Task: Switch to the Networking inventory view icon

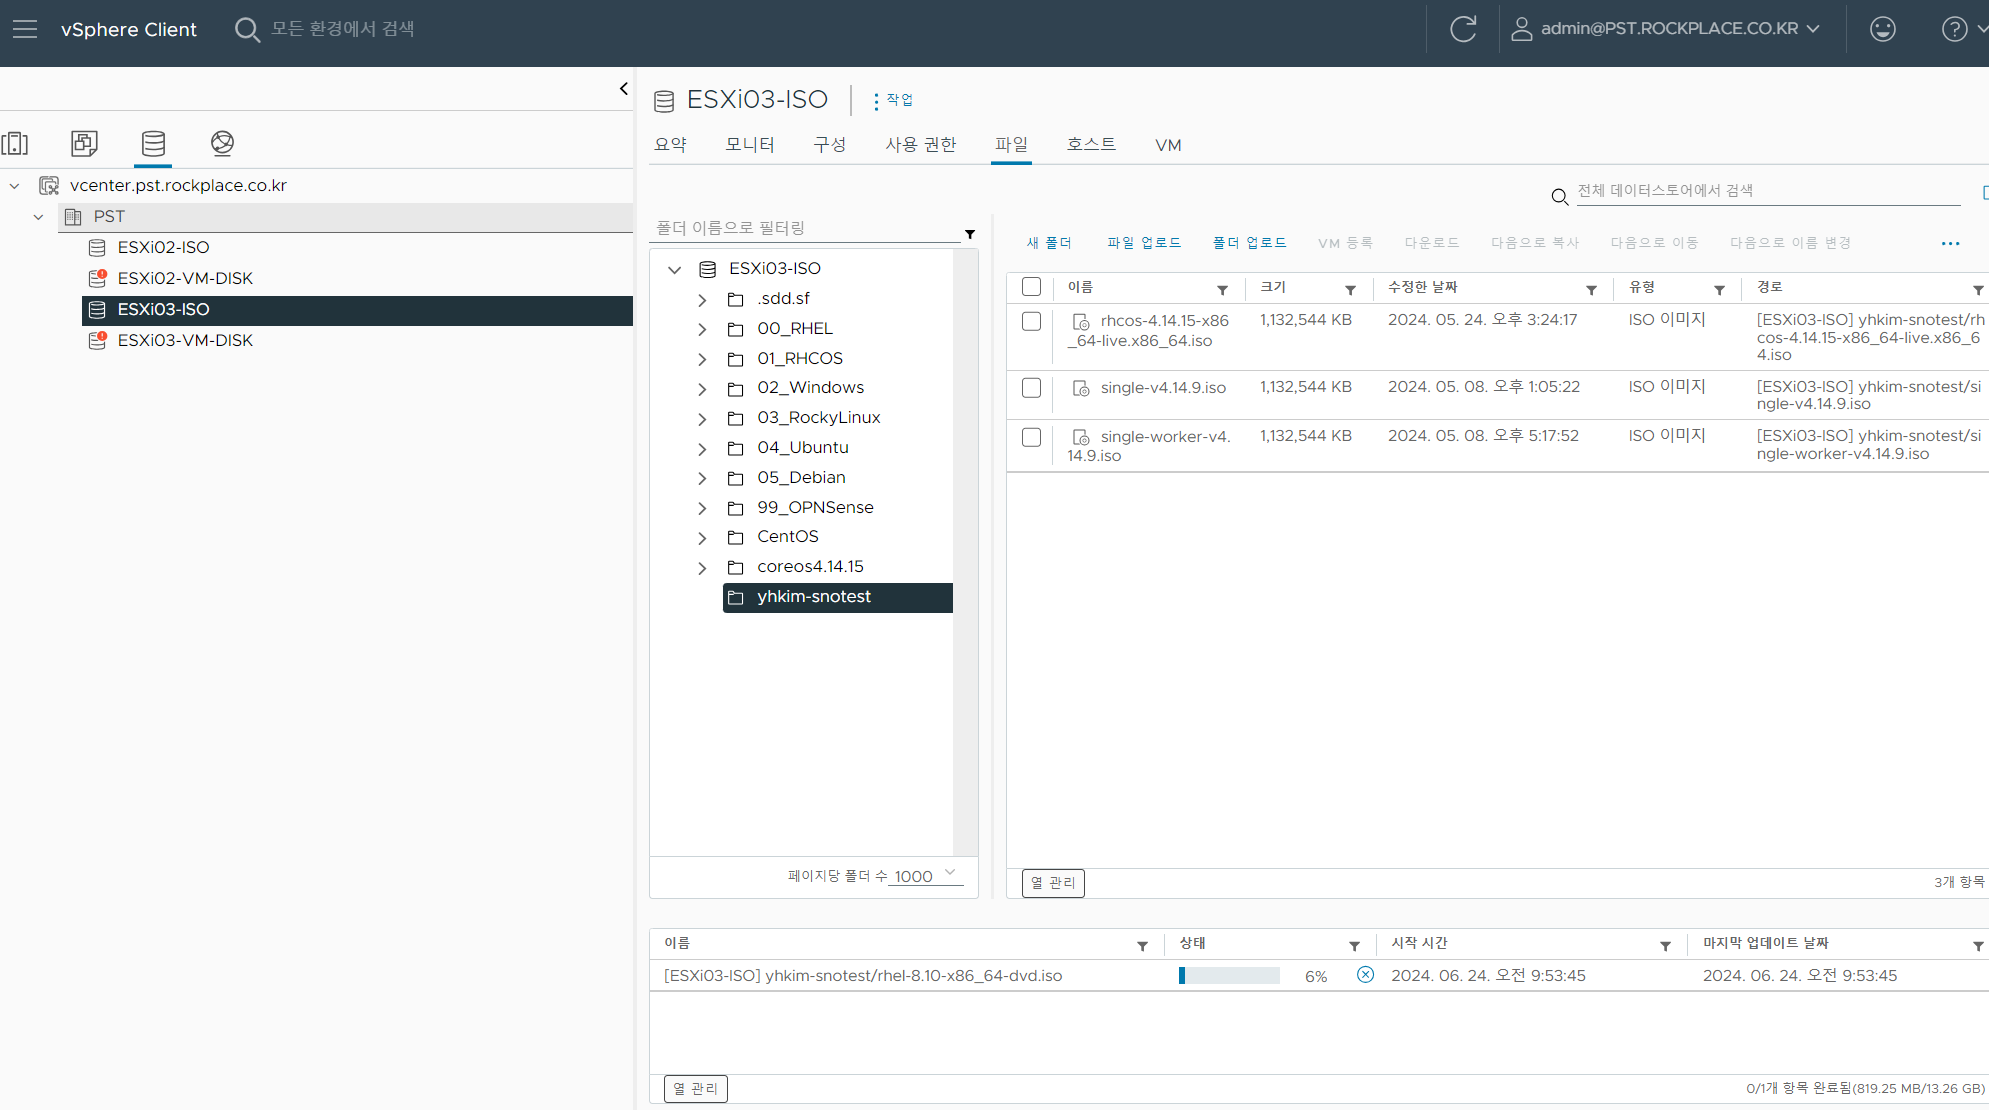Action: pyautogui.click(x=222, y=143)
